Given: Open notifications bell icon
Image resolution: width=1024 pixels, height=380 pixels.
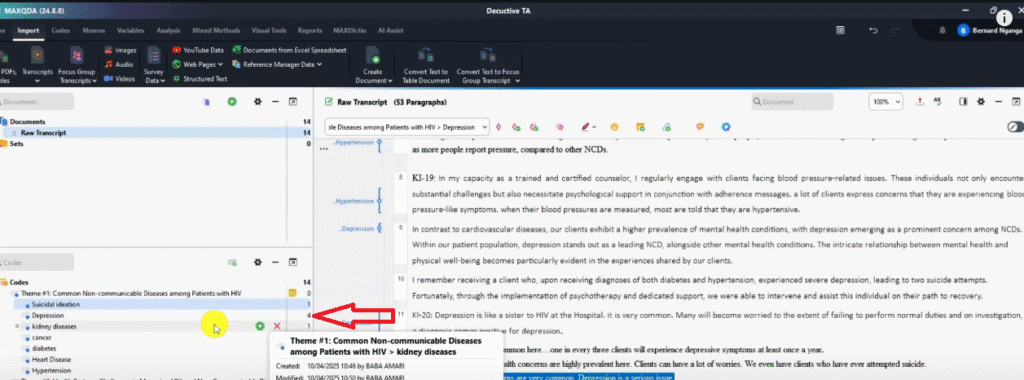Looking at the screenshot, I should (x=942, y=31).
